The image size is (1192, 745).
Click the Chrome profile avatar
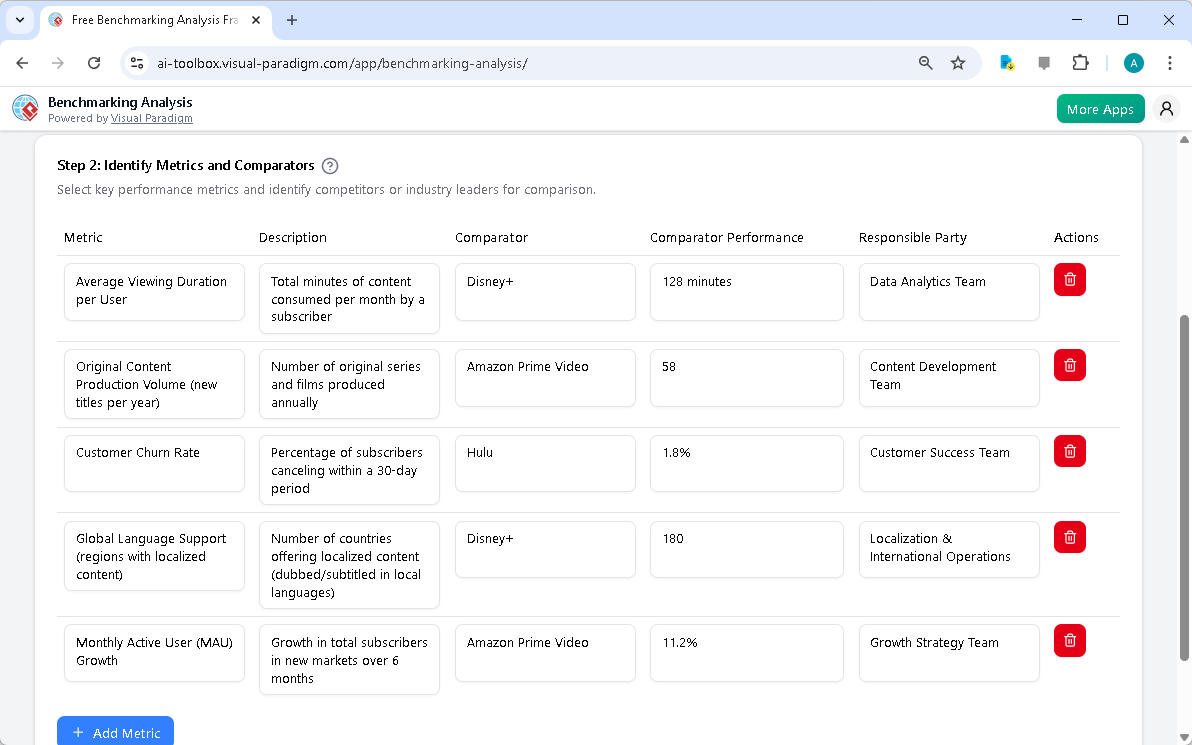click(1133, 62)
